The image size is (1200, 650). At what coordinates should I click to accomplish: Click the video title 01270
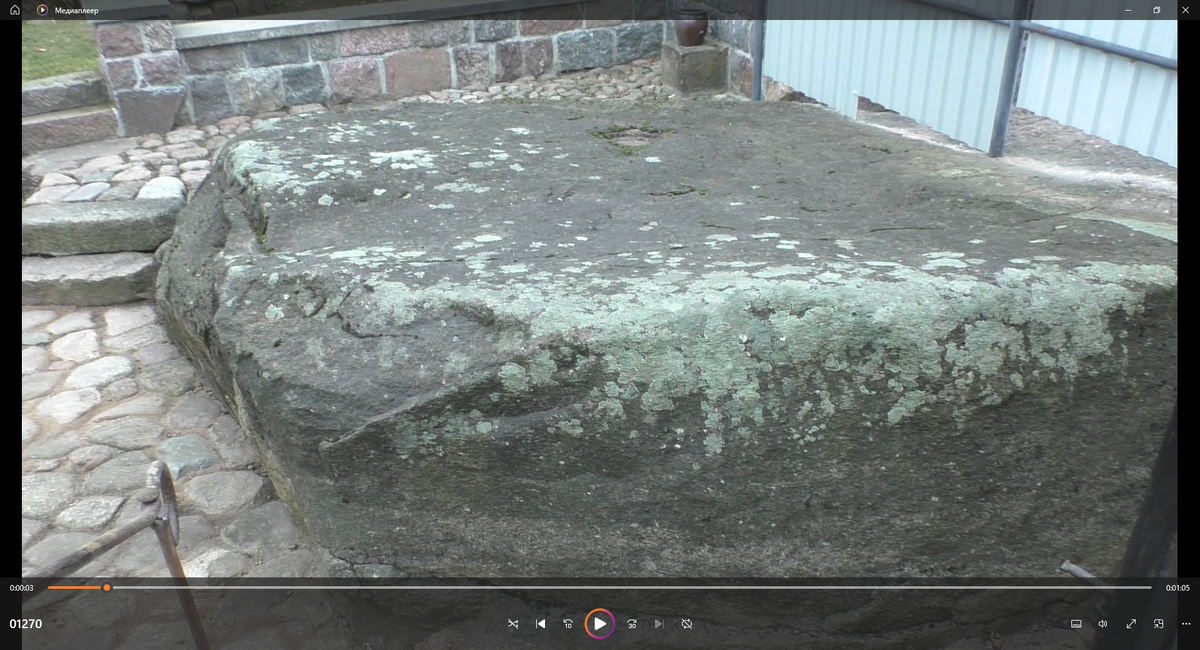pyautogui.click(x=26, y=624)
